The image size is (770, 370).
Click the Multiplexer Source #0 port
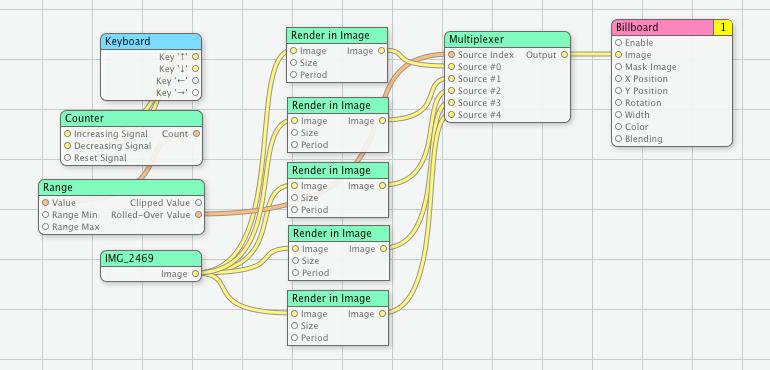[x=451, y=67]
